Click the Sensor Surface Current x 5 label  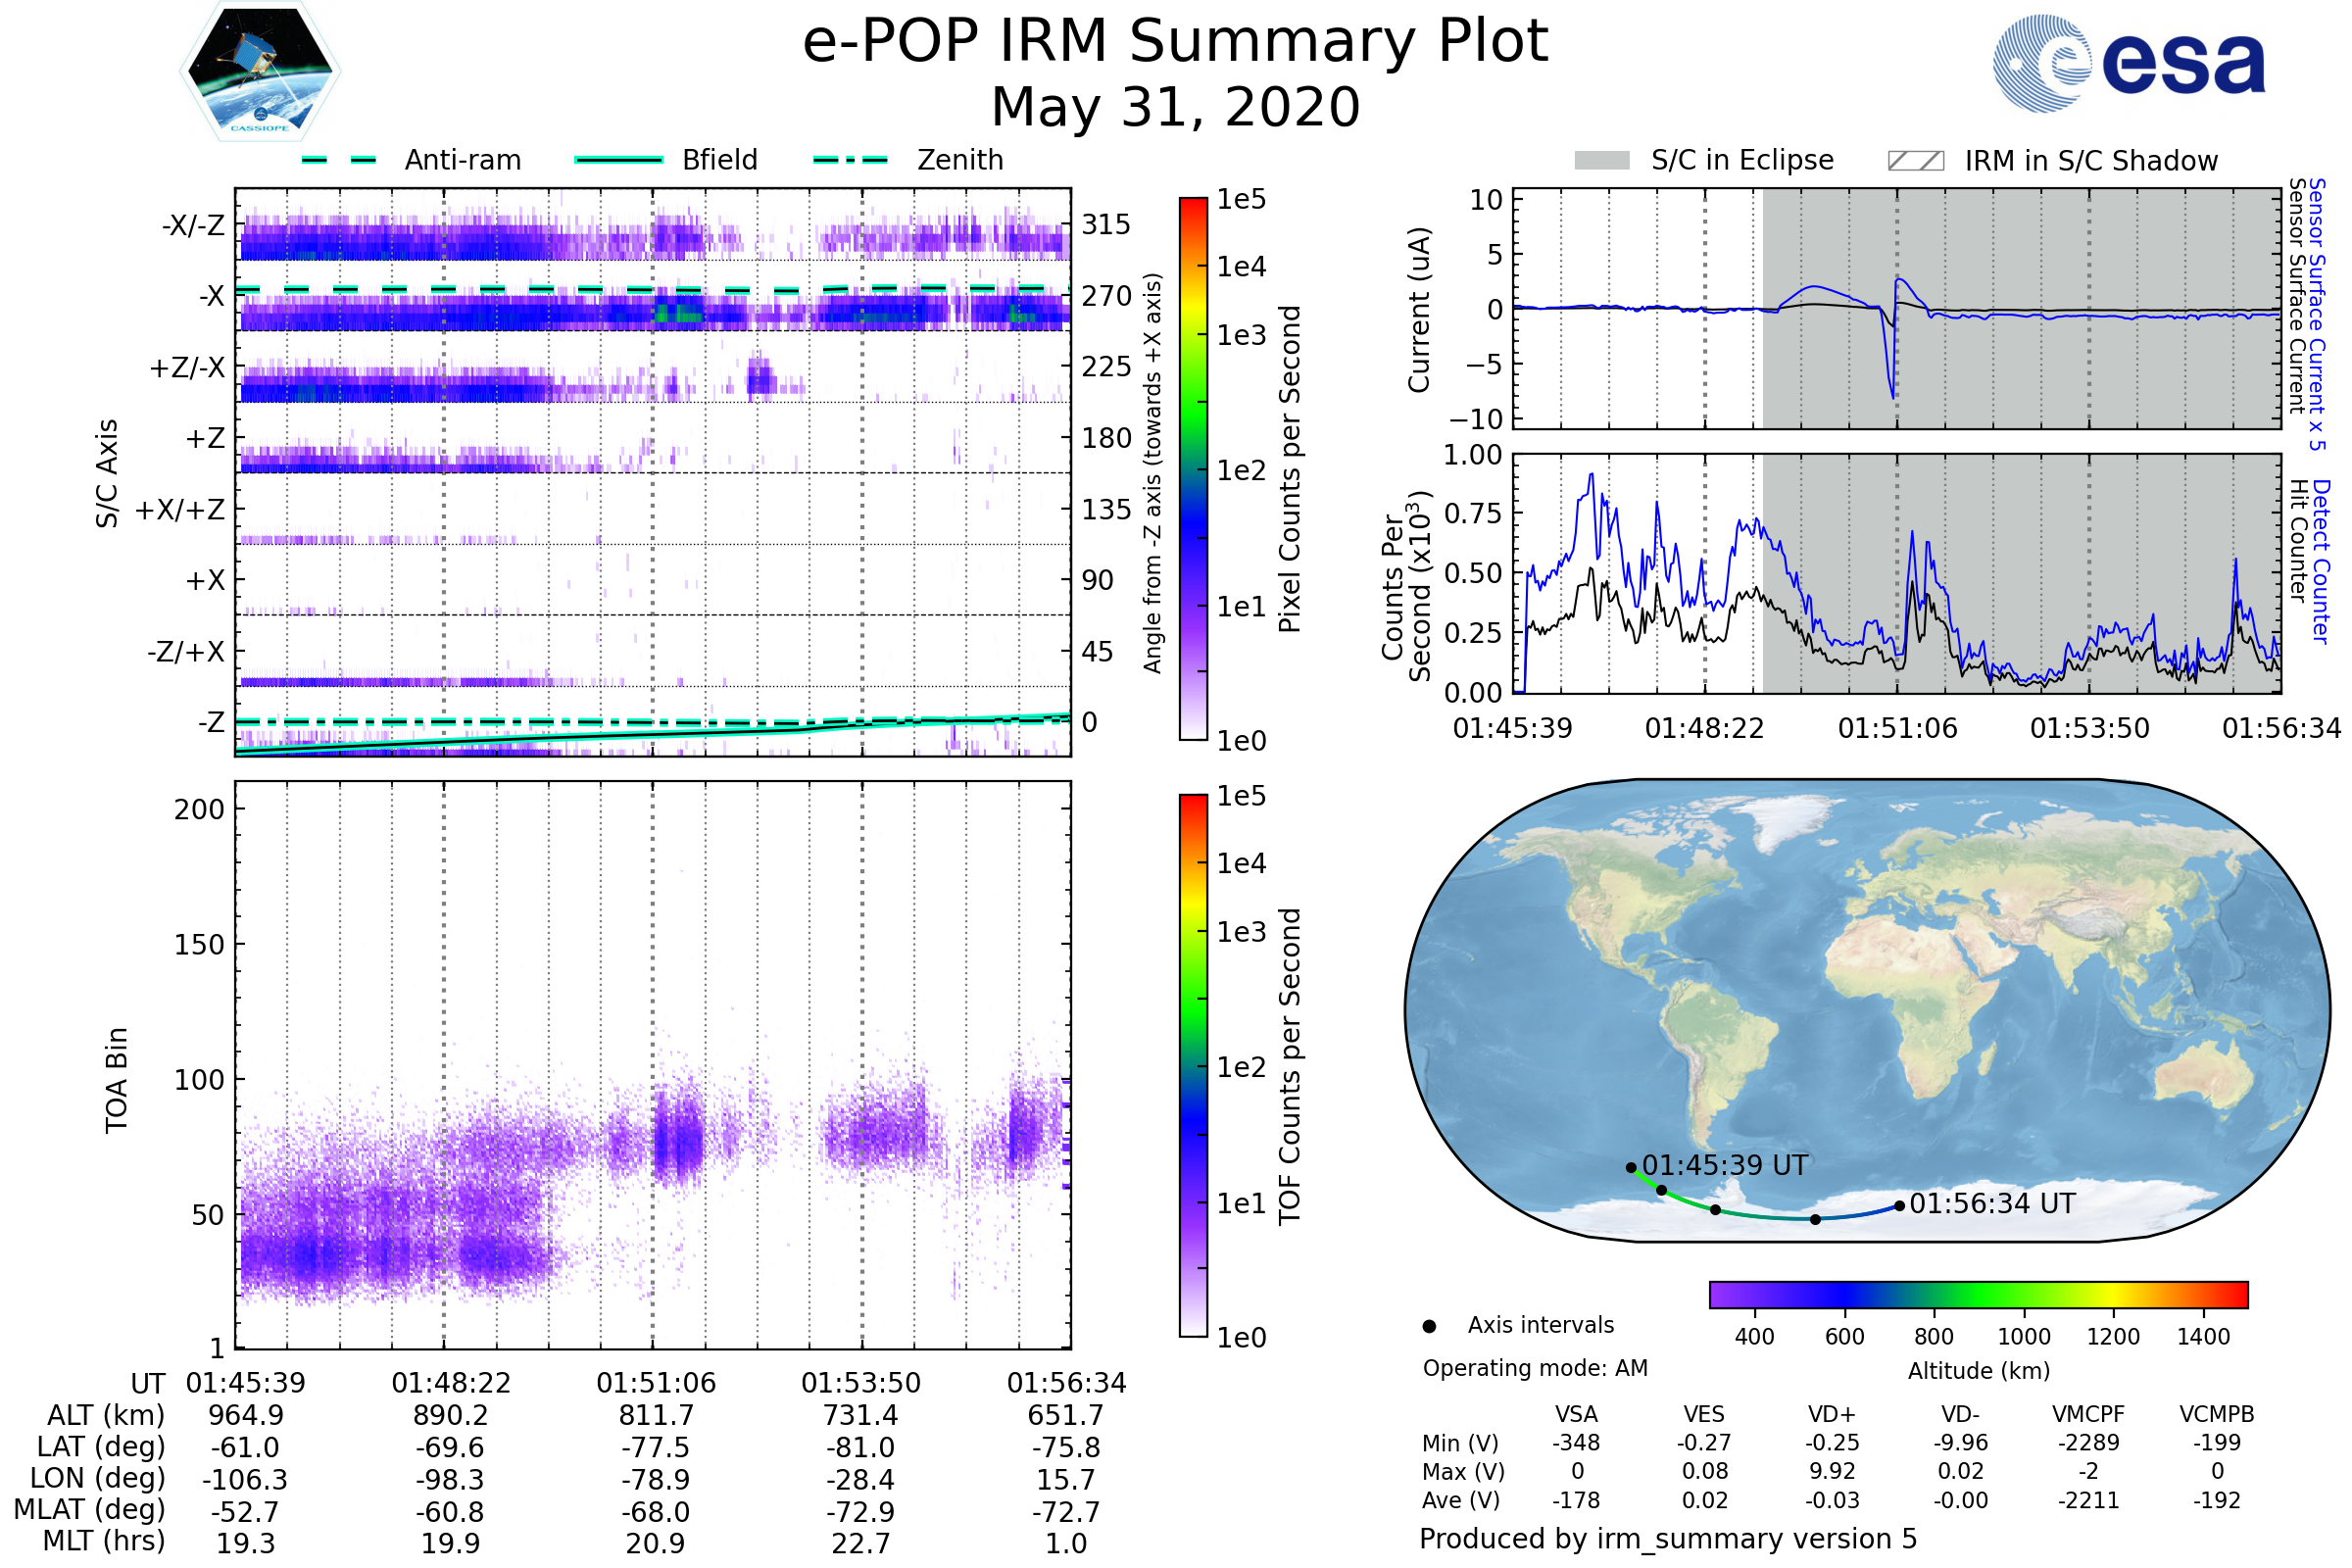pyautogui.click(x=2317, y=314)
